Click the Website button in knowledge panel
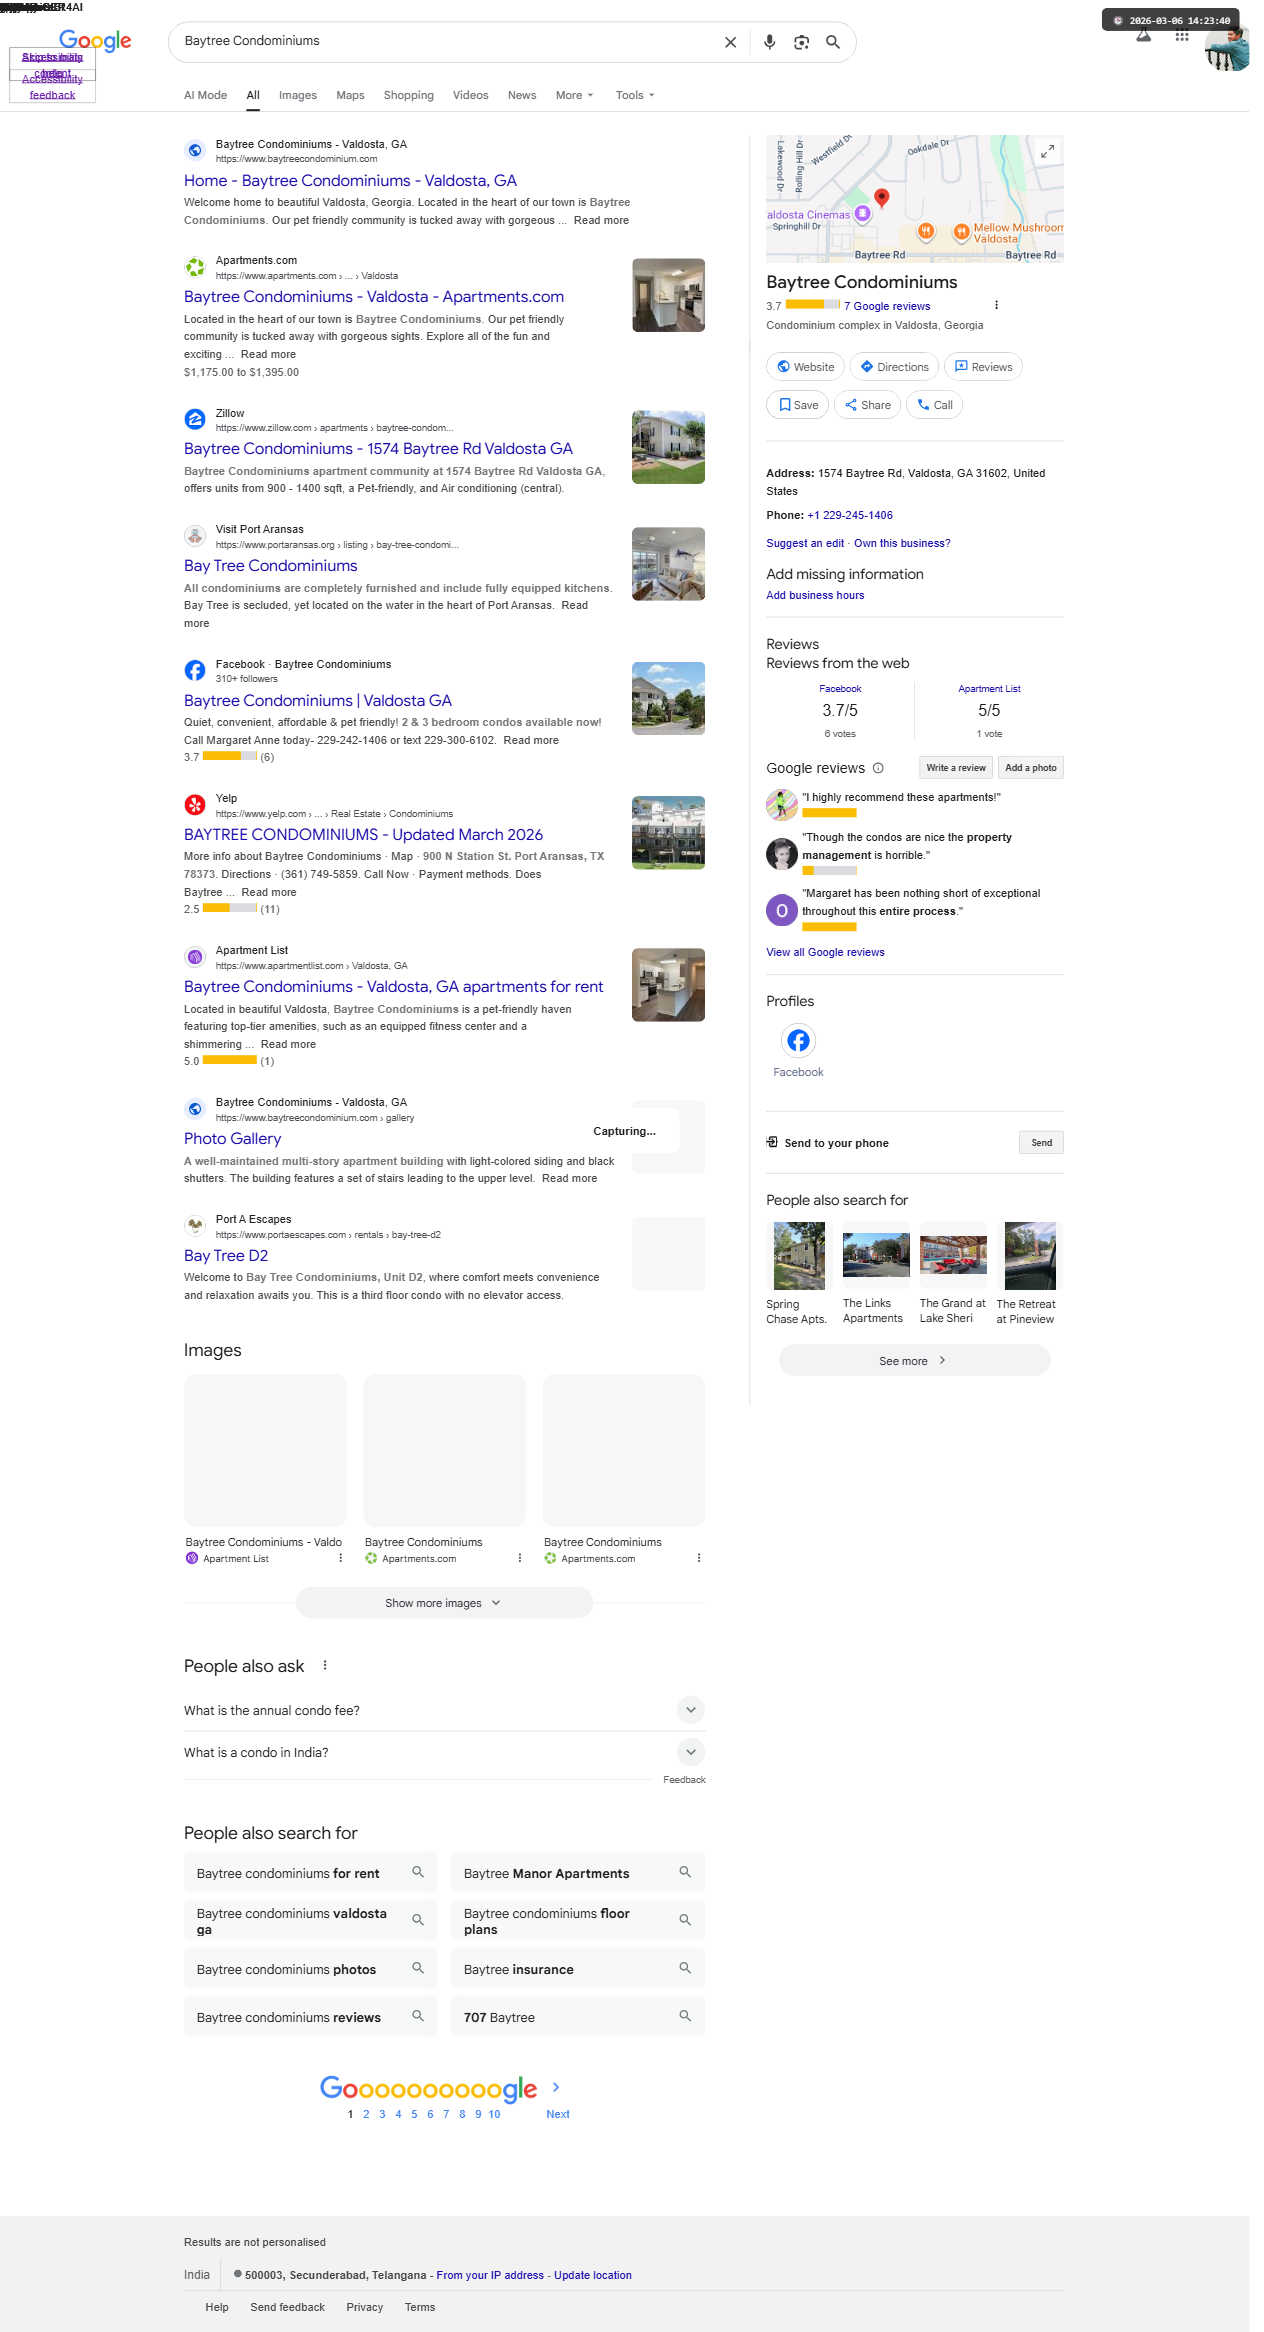1264x2332 pixels. coord(806,367)
